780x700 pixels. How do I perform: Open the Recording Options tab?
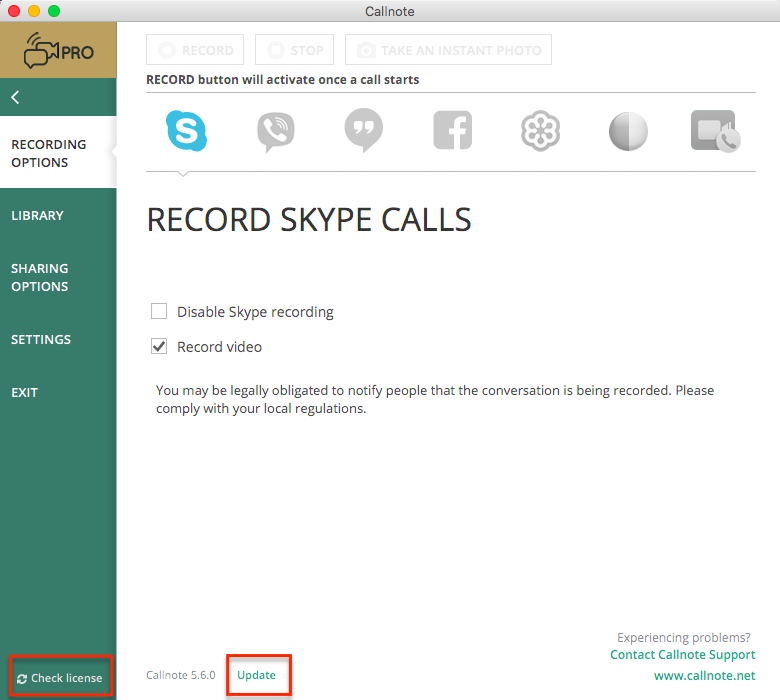pos(58,153)
